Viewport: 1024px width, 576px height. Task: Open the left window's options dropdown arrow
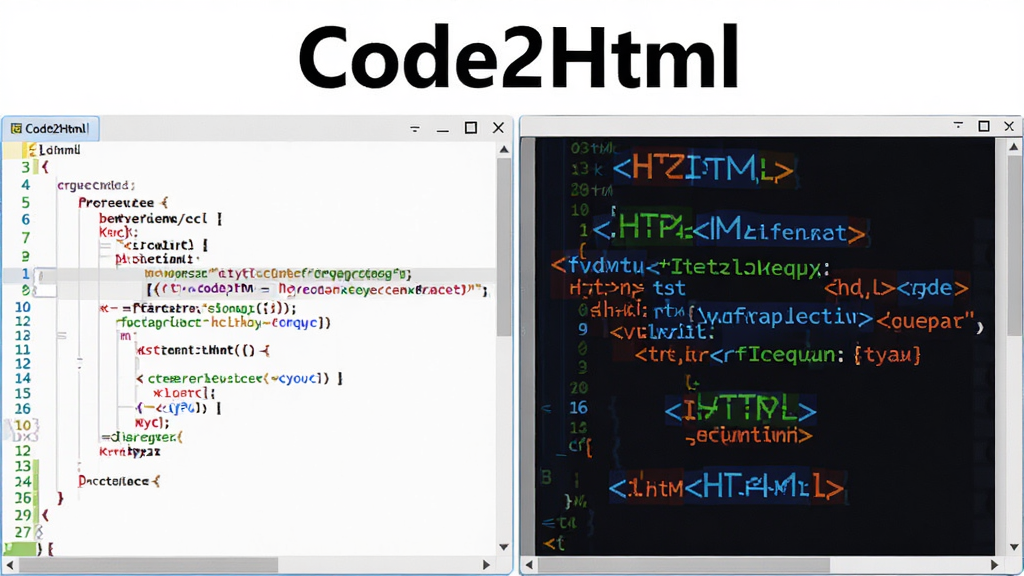point(415,129)
